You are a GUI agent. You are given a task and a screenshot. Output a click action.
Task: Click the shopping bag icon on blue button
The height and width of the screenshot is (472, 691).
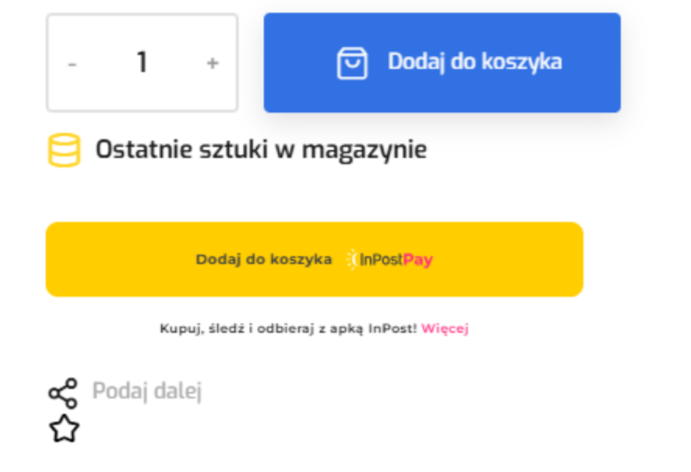click(352, 63)
